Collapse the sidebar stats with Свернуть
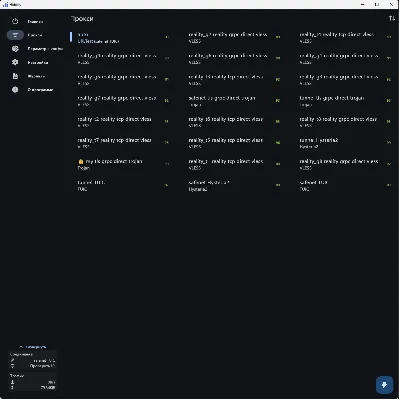The image size is (400, 400). click(33, 347)
